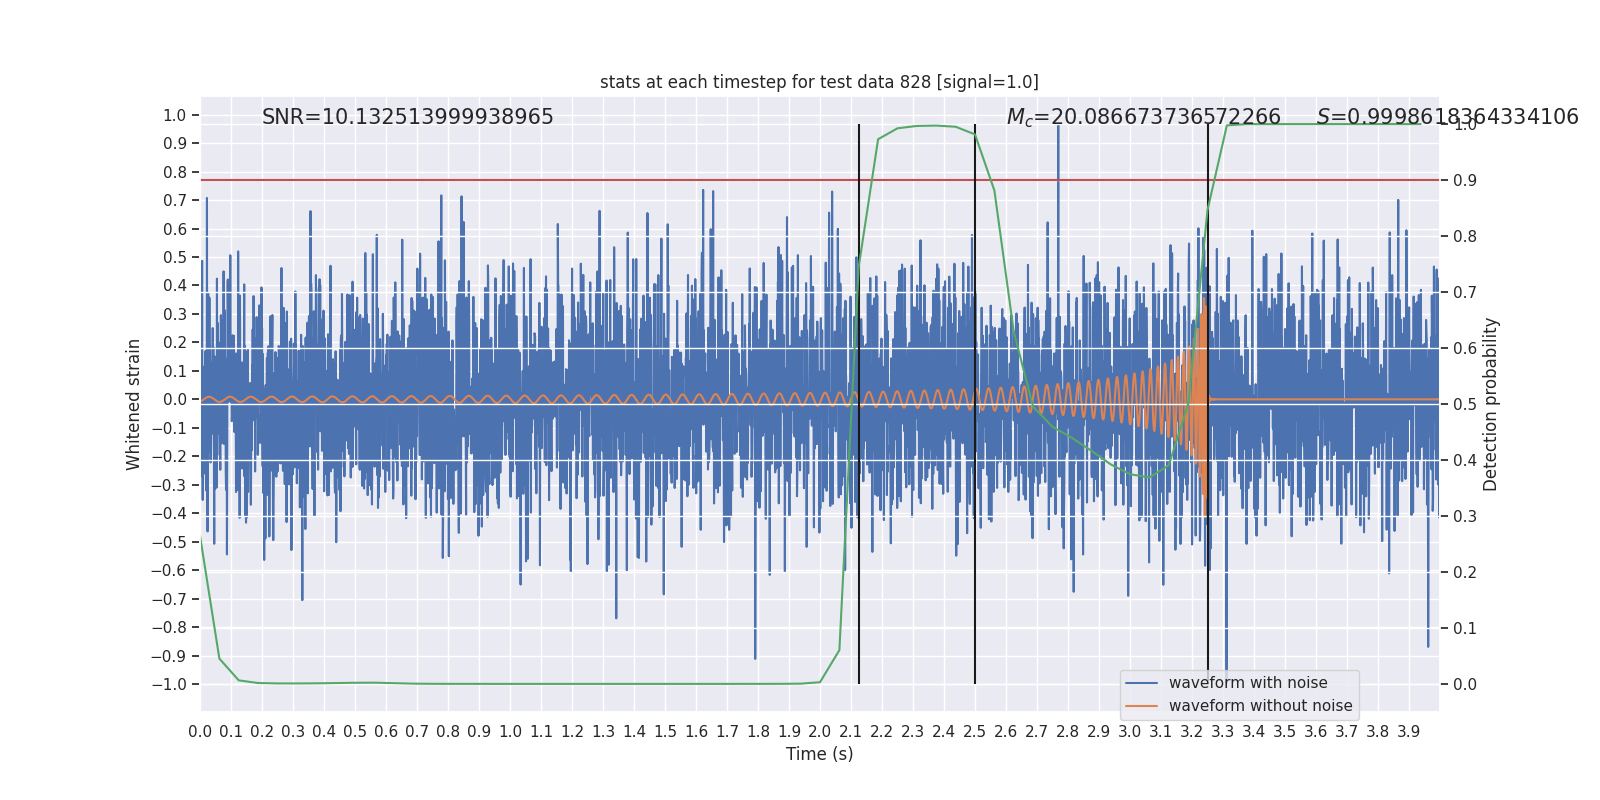1600x800 pixels.
Task: Select the 3.5 tick on the time axis
Action: pyautogui.click(x=1285, y=731)
